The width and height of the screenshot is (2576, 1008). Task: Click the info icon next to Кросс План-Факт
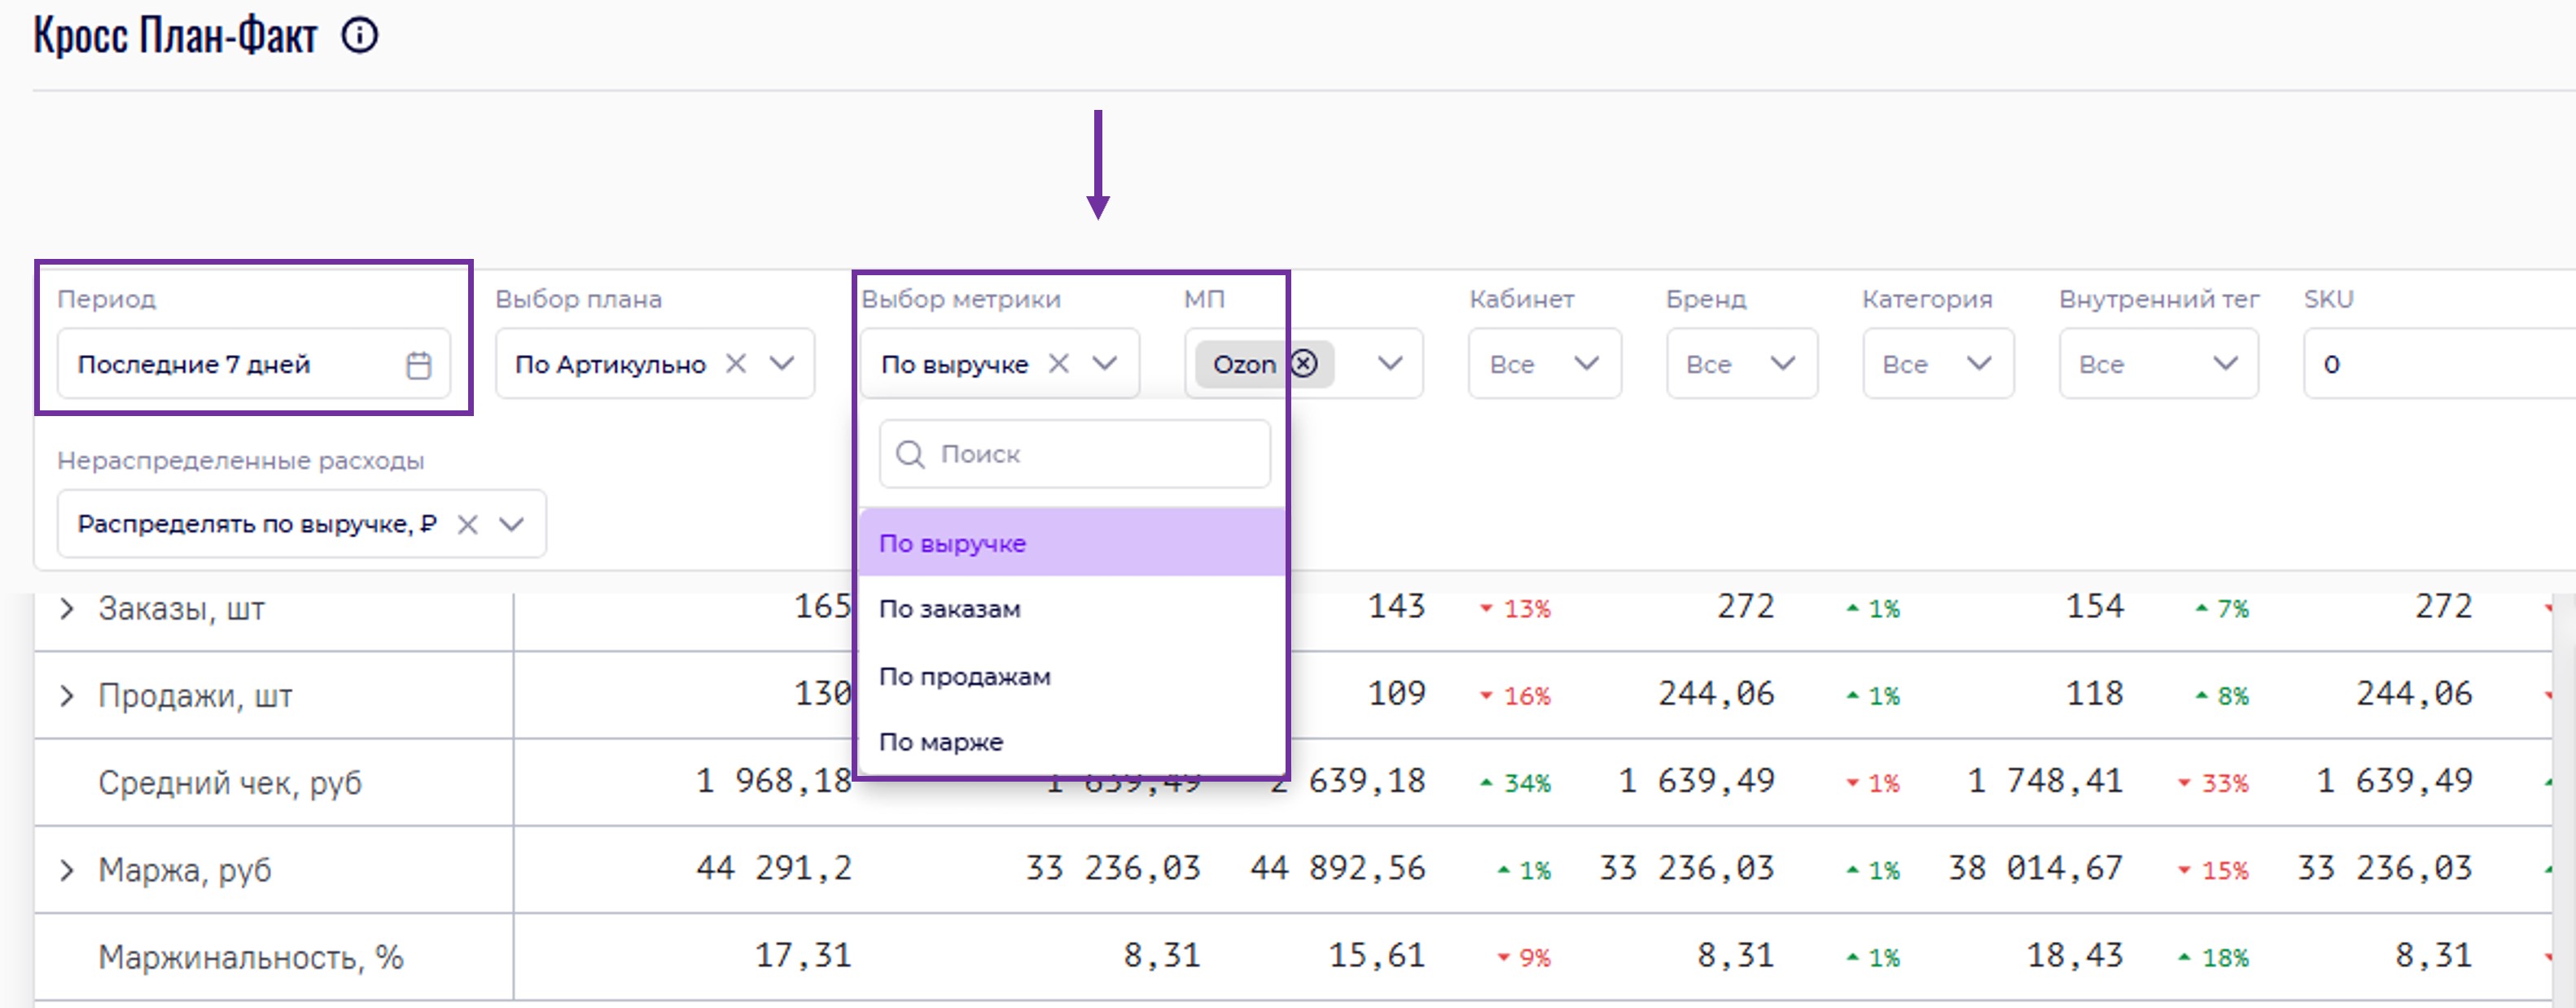tap(360, 36)
